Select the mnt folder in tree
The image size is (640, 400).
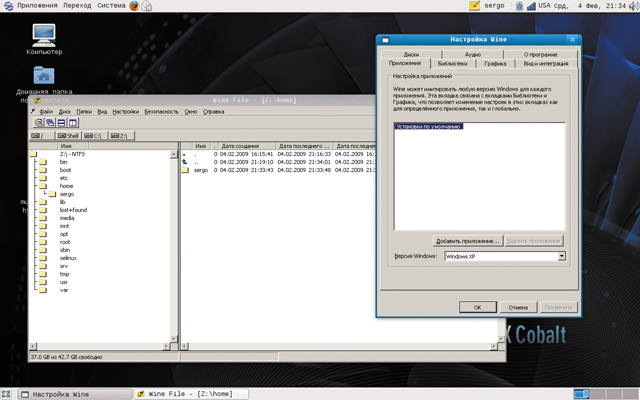pyautogui.click(x=64, y=226)
